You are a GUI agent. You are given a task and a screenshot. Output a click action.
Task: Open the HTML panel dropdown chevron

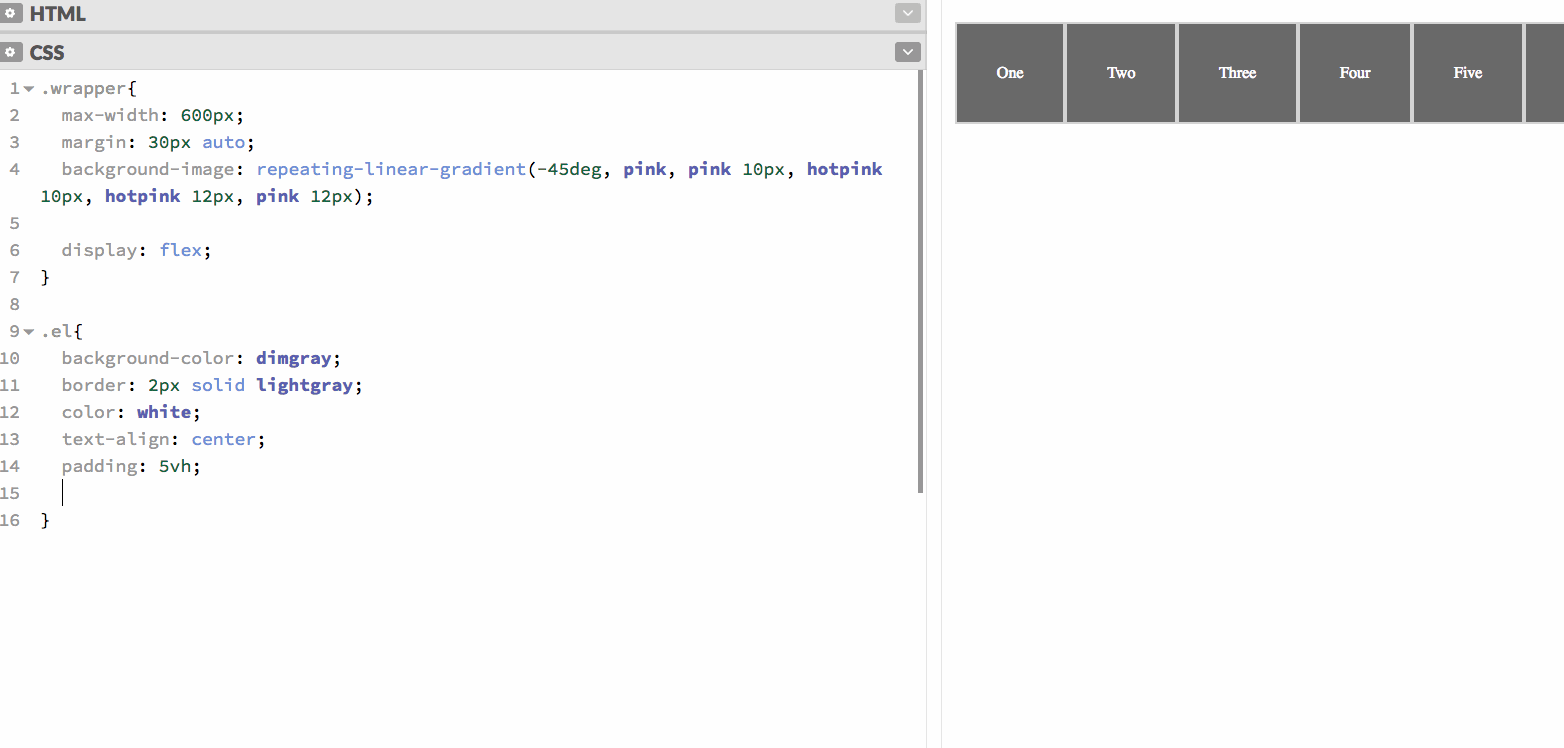[x=907, y=13]
